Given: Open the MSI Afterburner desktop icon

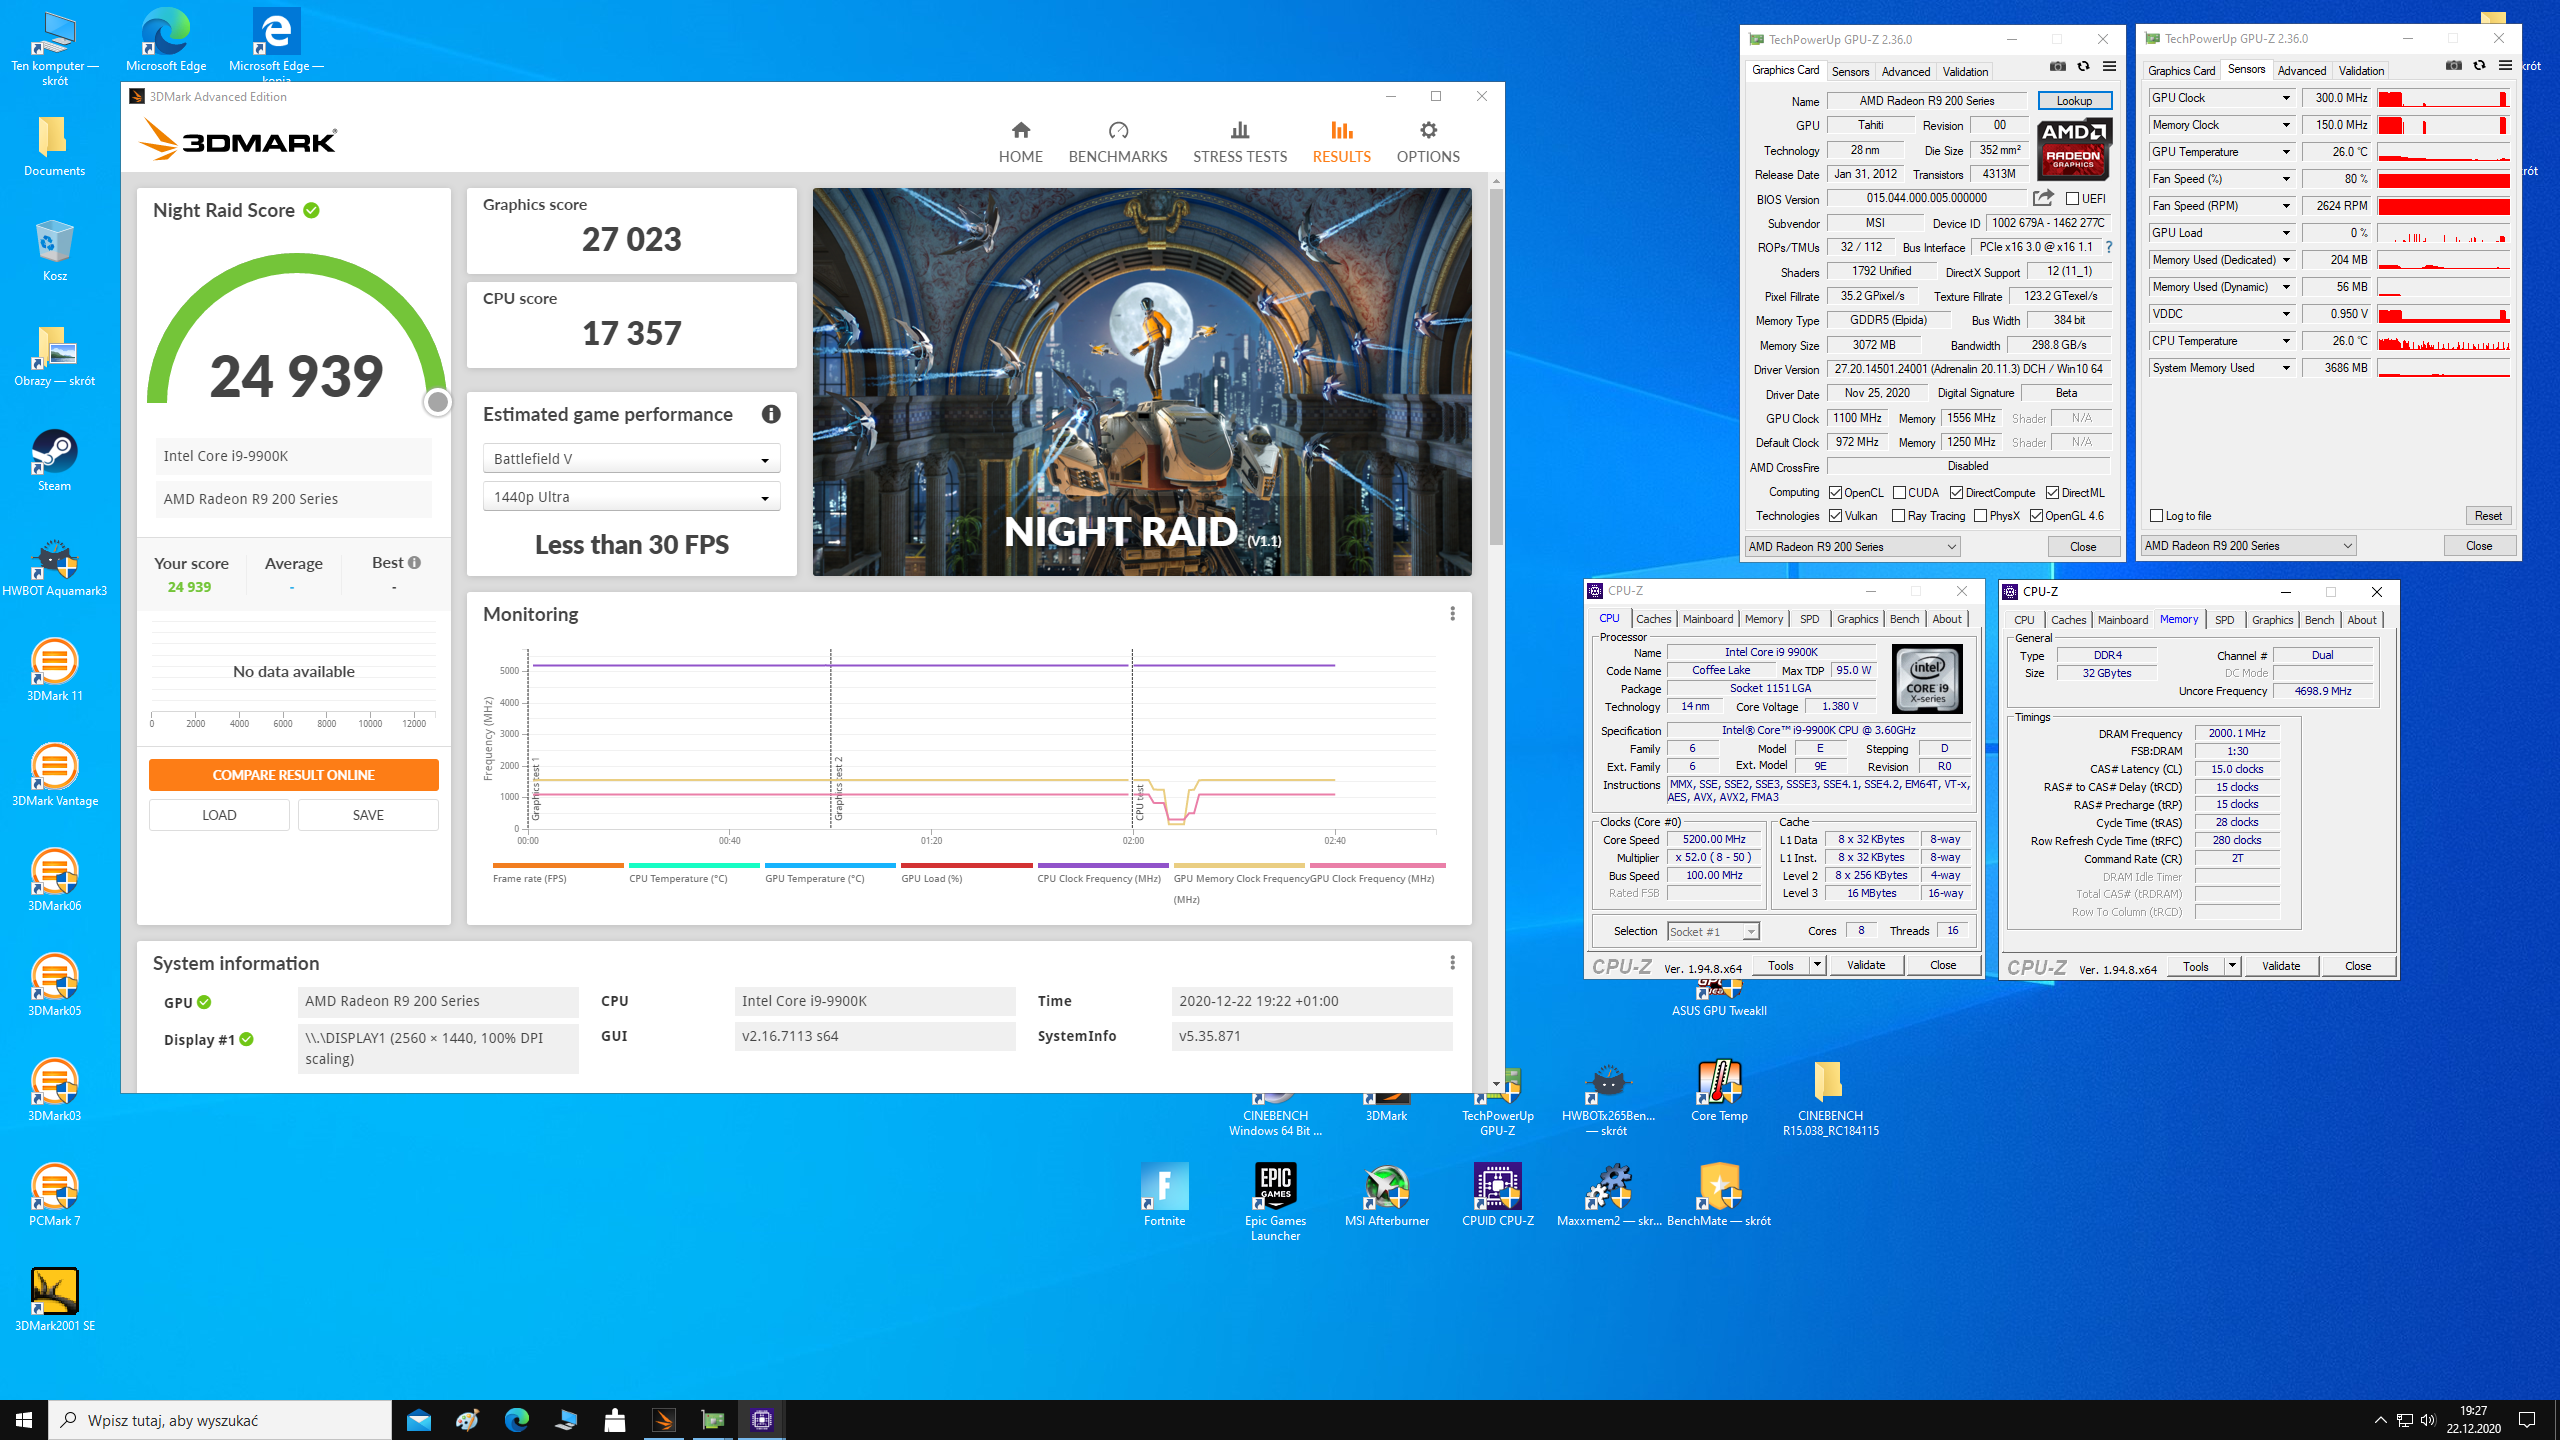Looking at the screenshot, I should tap(1386, 1195).
